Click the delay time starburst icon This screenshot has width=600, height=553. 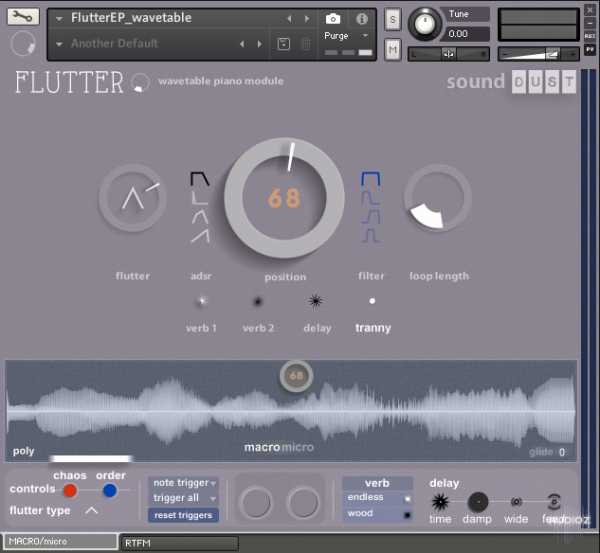pyautogui.click(x=440, y=502)
